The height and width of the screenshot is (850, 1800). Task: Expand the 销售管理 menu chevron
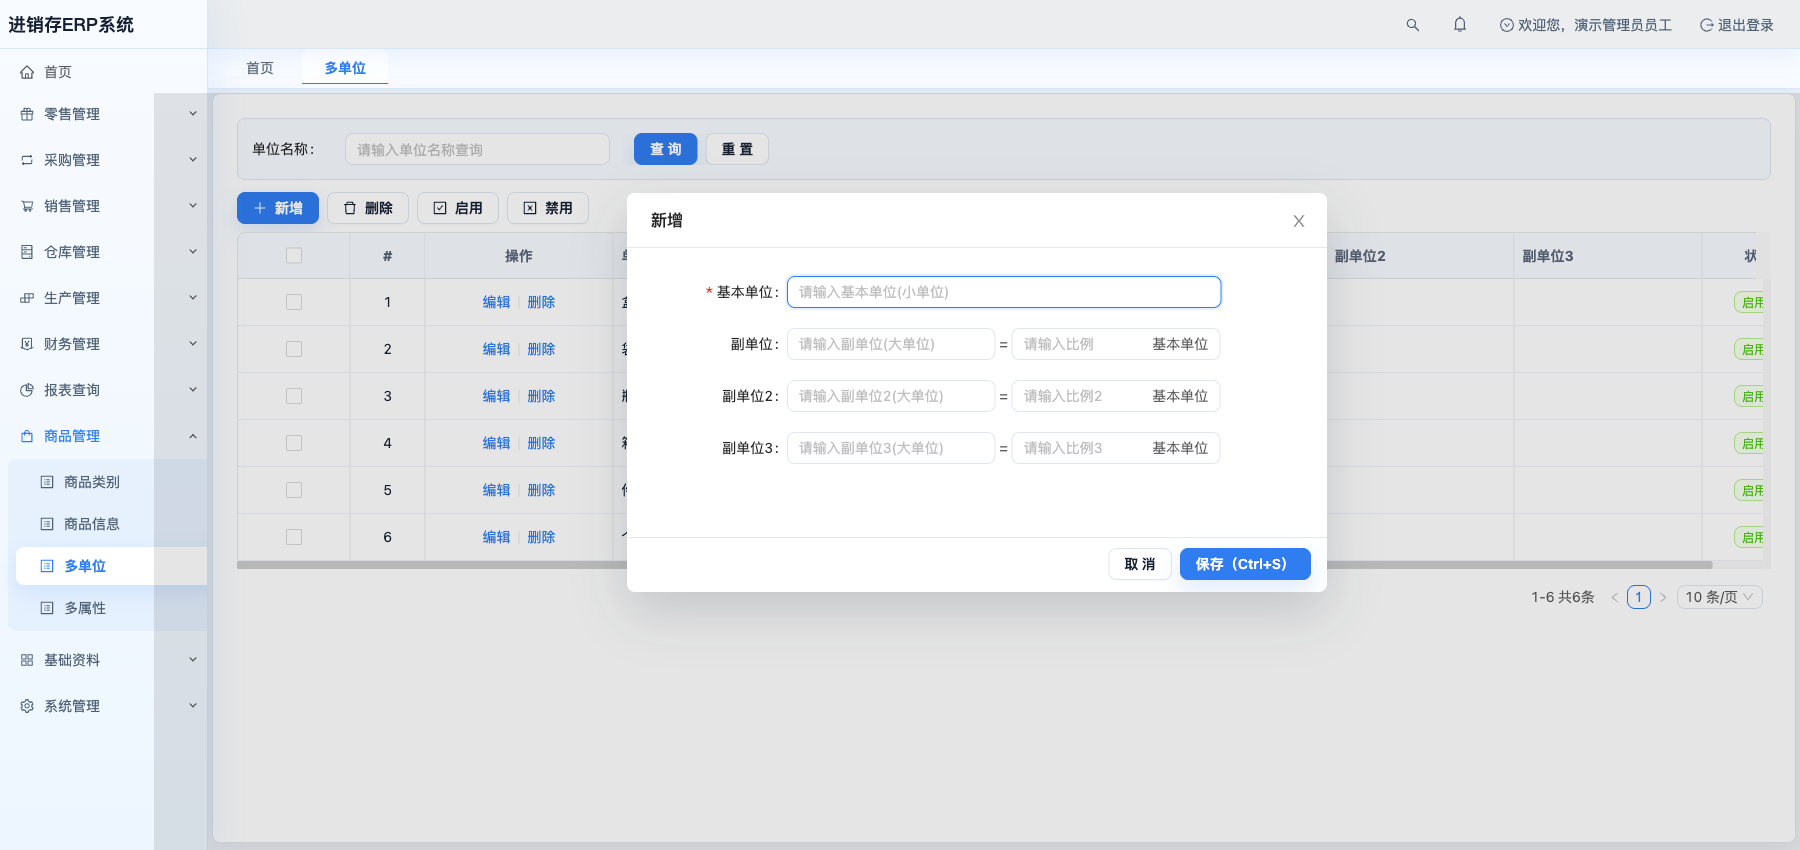click(x=193, y=206)
